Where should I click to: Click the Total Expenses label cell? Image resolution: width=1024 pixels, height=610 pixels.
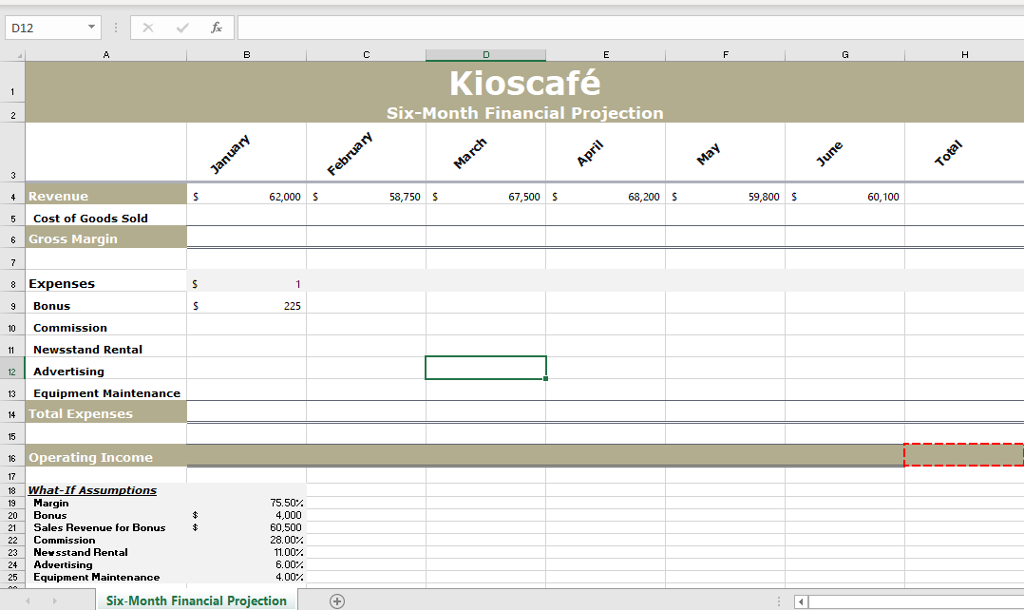point(106,412)
